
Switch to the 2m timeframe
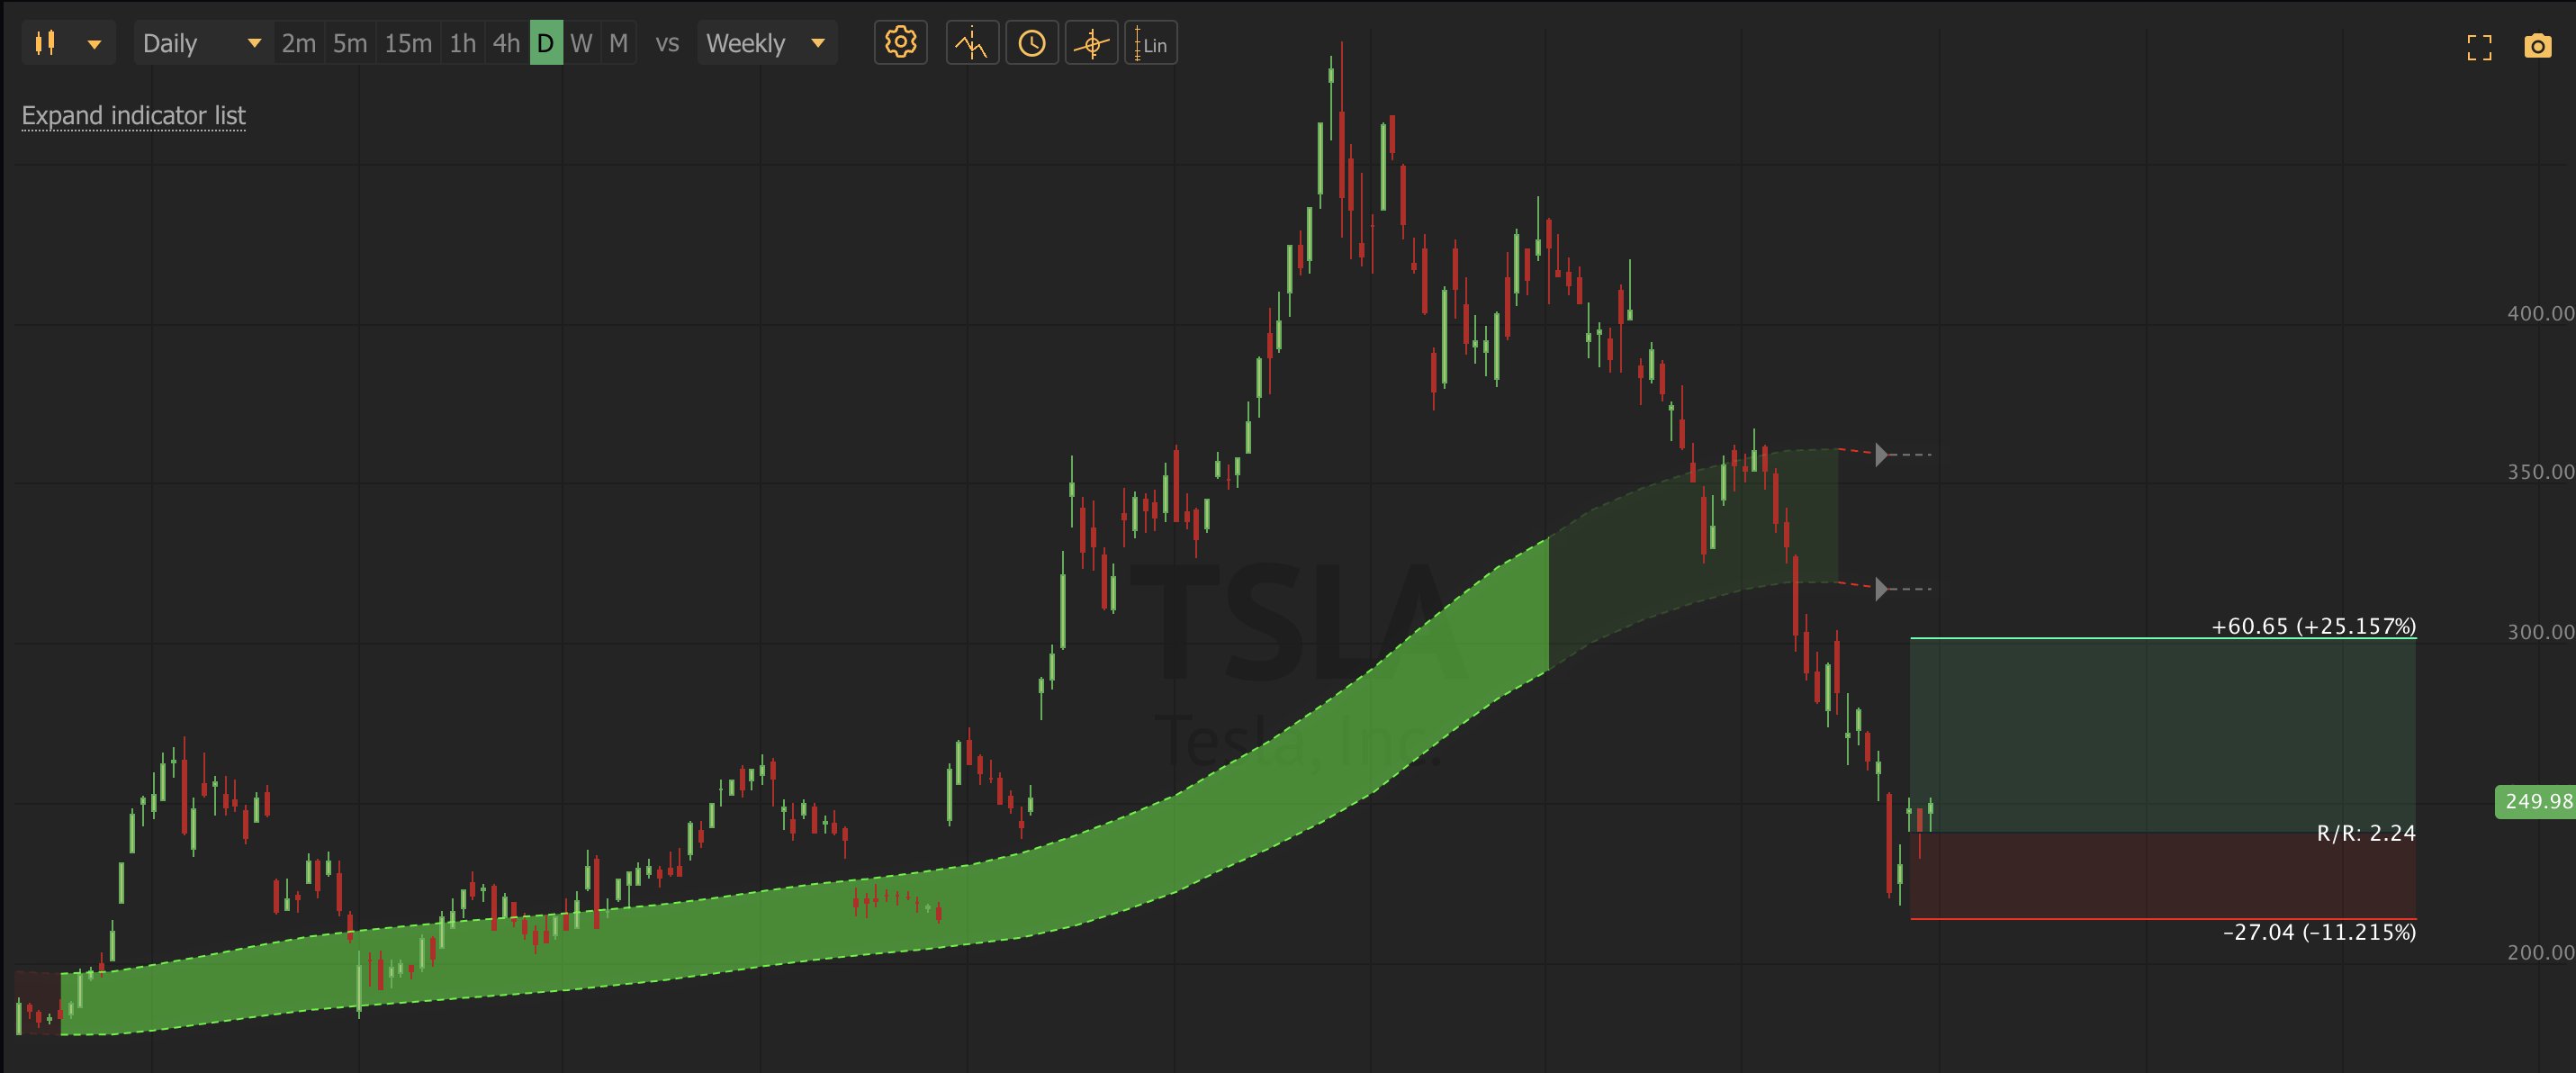coord(298,43)
